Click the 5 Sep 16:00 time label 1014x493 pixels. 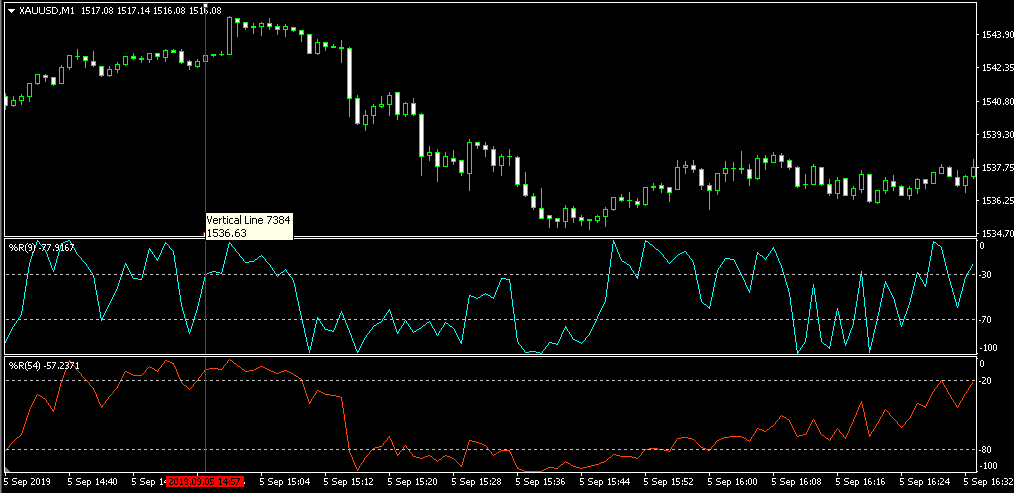pyautogui.click(x=736, y=482)
